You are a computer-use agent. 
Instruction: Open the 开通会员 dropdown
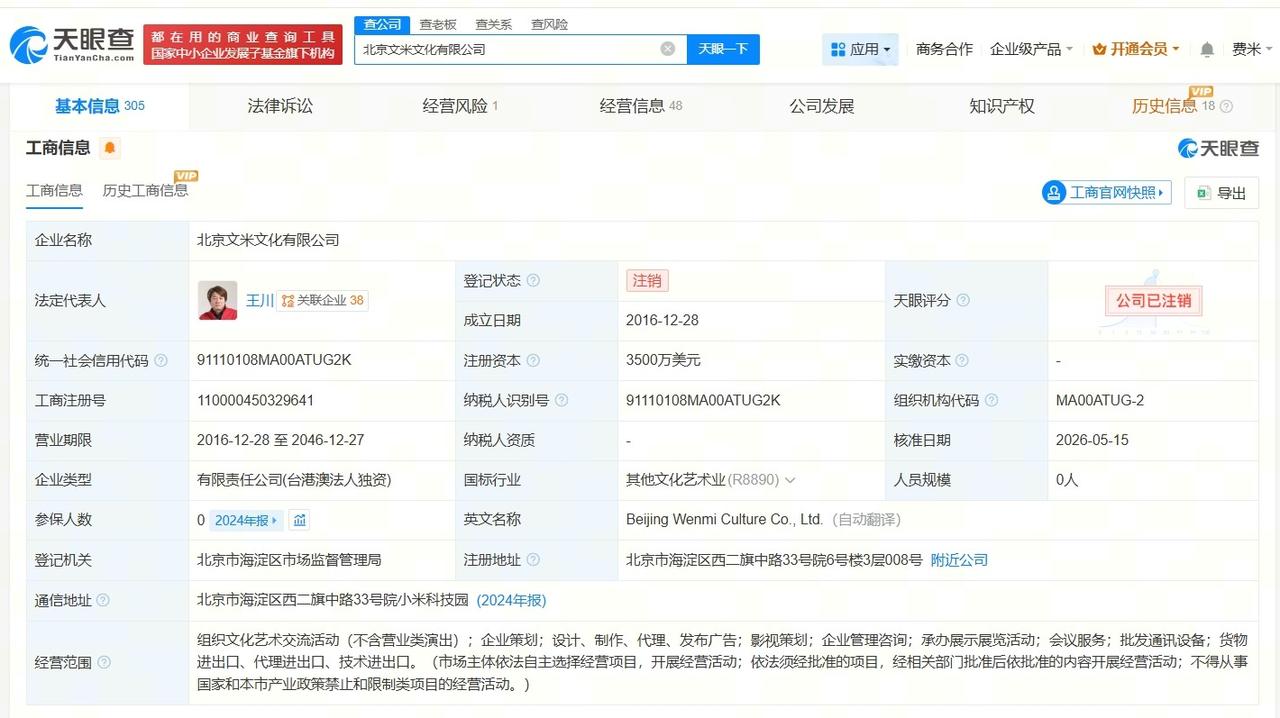pos(1136,49)
